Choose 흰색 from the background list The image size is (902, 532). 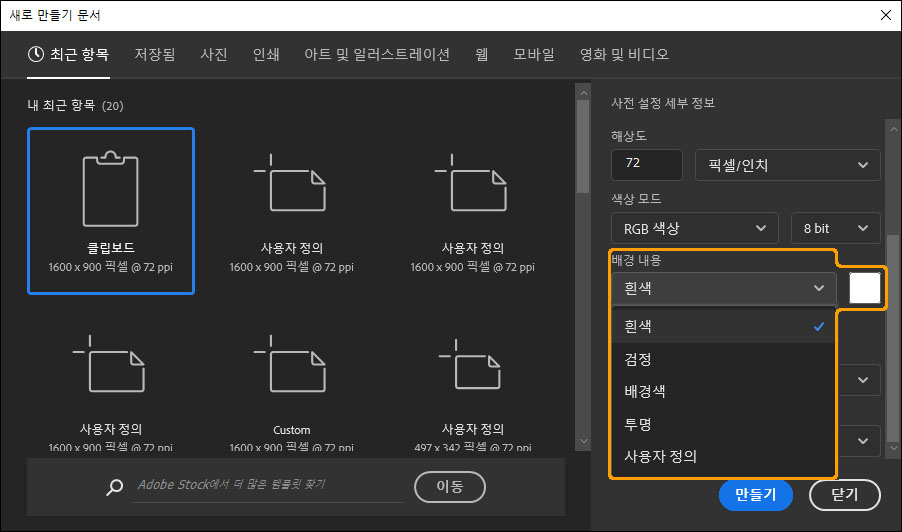pos(724,326)
